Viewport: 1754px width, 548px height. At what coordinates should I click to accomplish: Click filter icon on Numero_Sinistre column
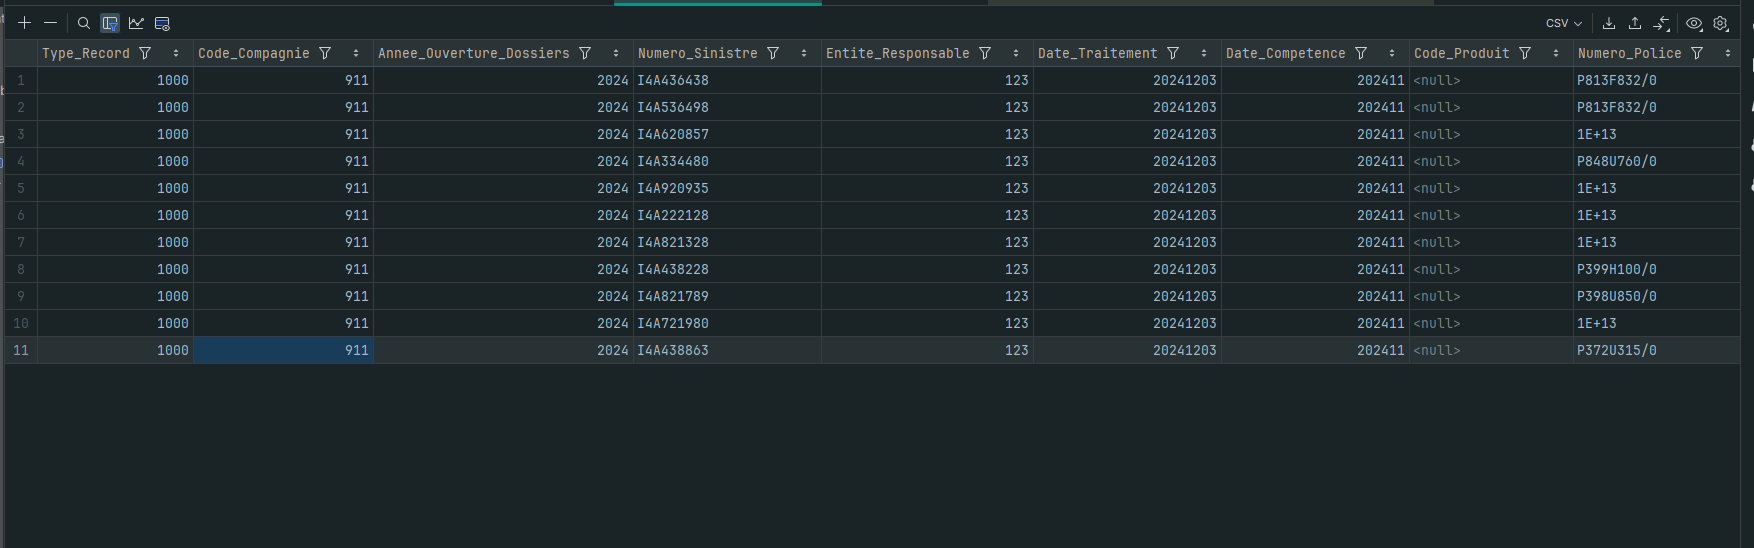tap(773, 53)
